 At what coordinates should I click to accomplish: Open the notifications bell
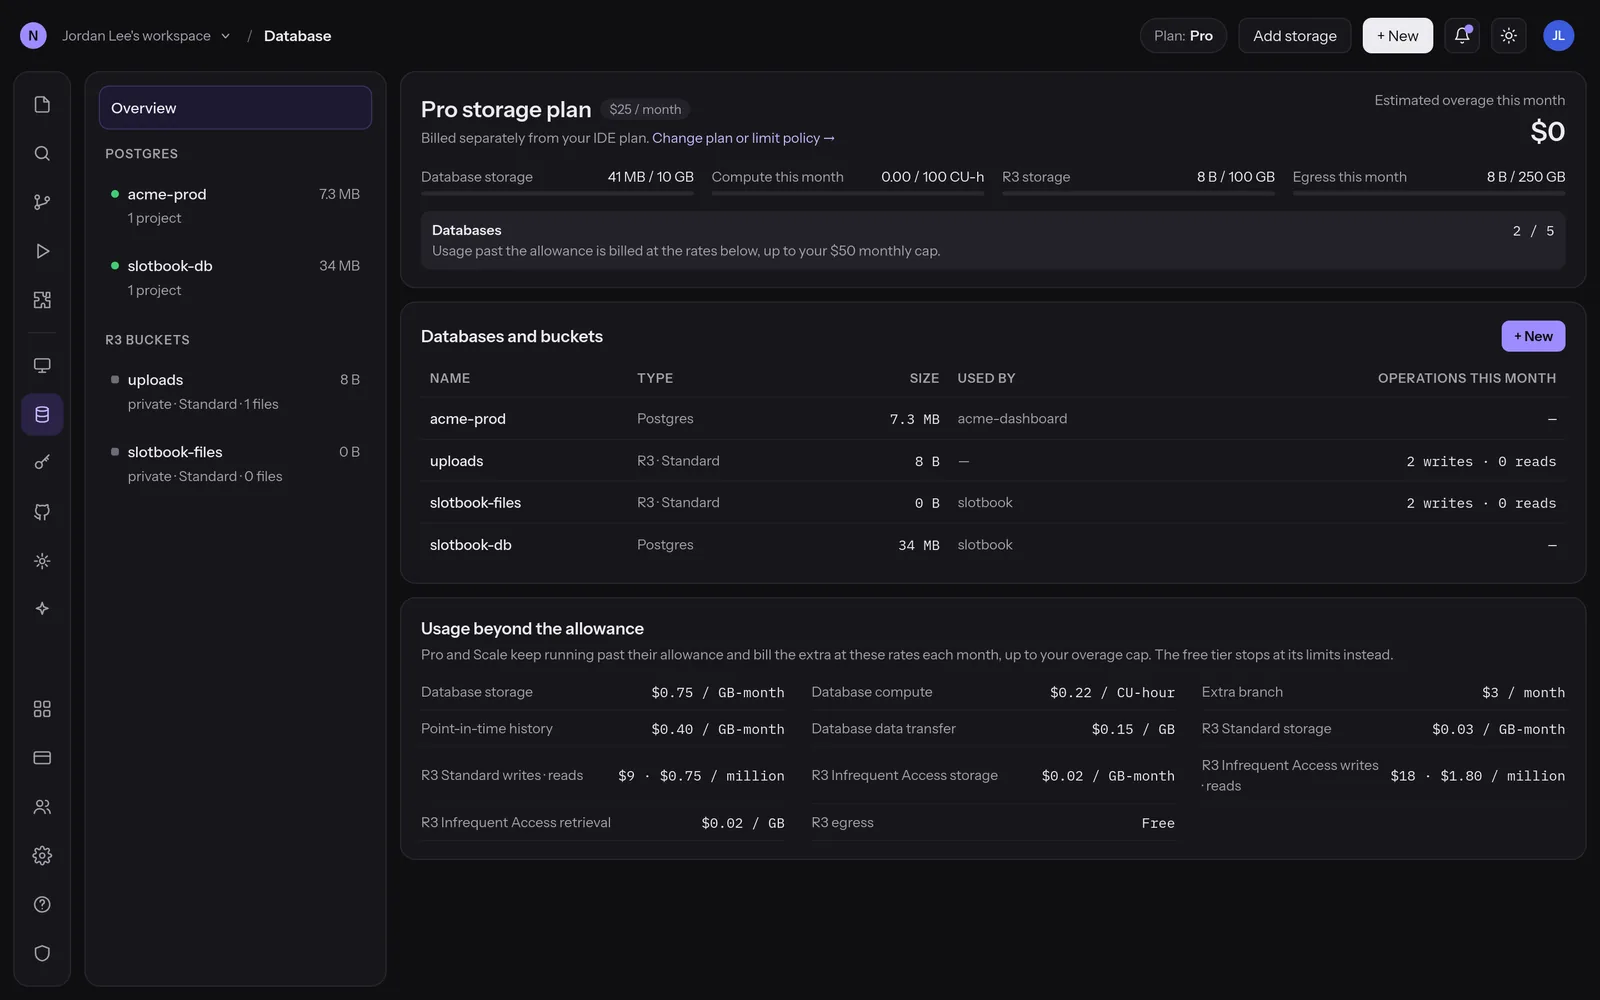pos(1462,36)
